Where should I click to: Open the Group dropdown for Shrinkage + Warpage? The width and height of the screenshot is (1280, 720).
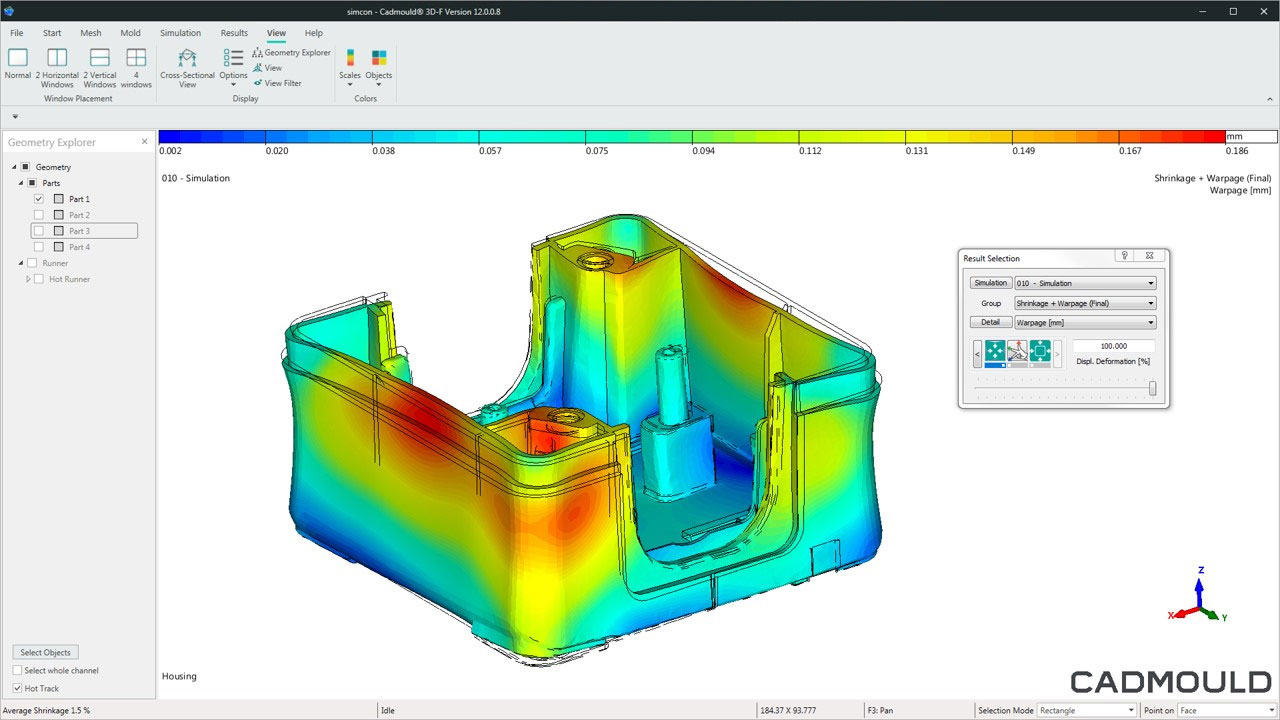click(x=1085, y=303)
